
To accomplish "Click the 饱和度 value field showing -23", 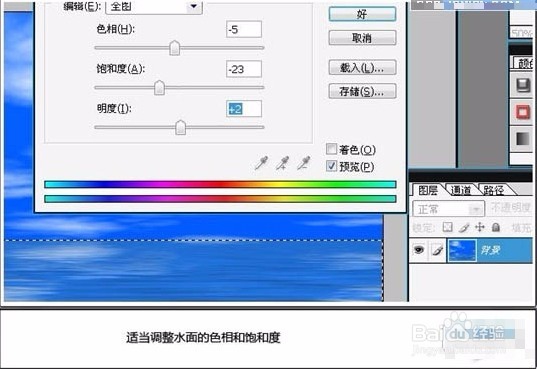I will [x=244, y=69].
